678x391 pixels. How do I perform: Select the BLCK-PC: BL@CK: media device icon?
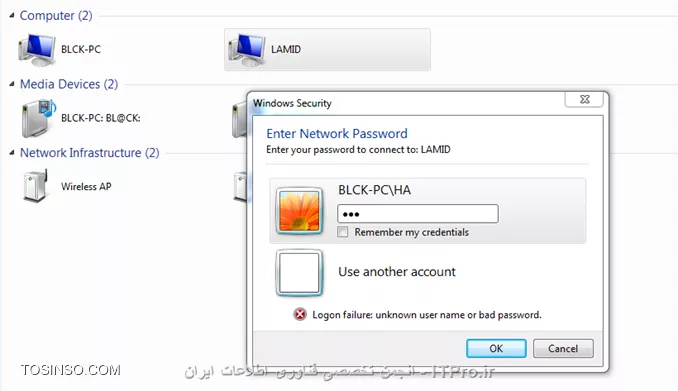click(x=39, y=118)
